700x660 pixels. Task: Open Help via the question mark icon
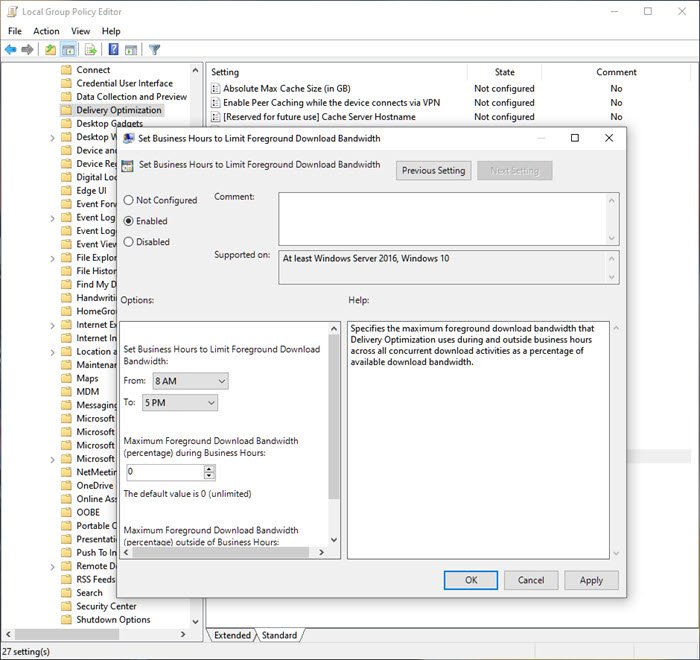(113, 50)
